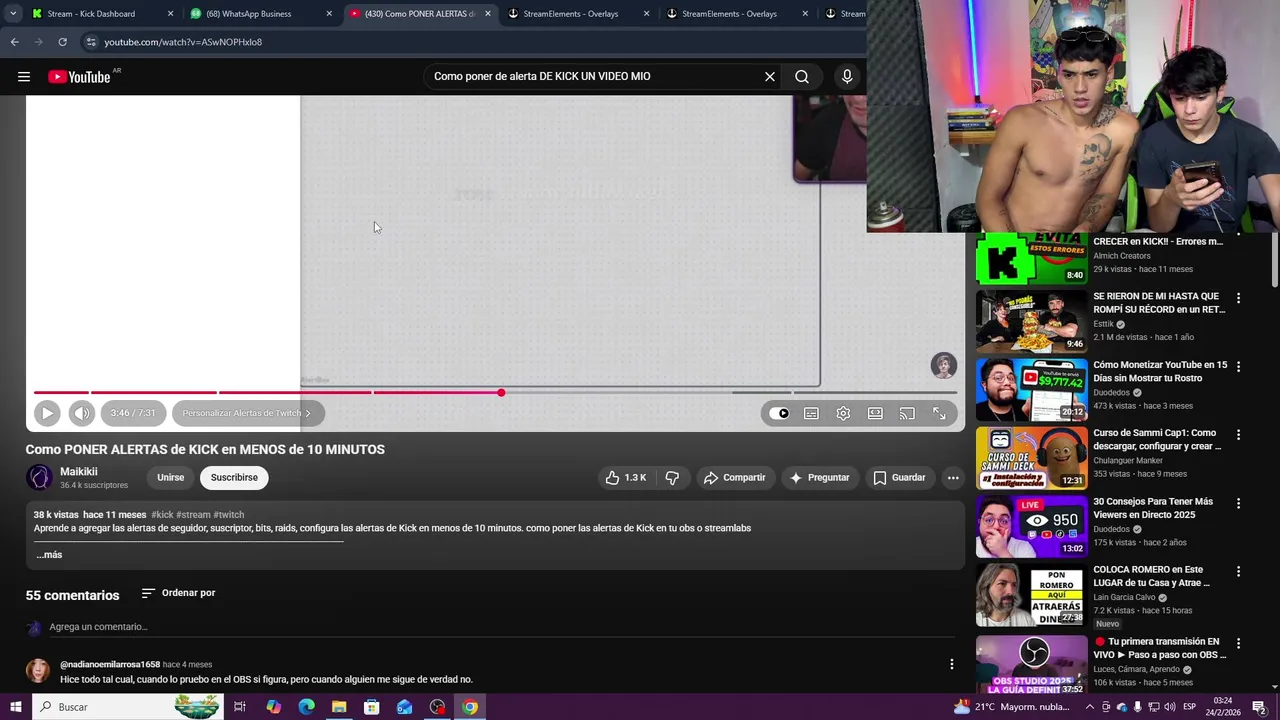Open options for nadianoemilarrosa1658's comment

click(952, 664)
